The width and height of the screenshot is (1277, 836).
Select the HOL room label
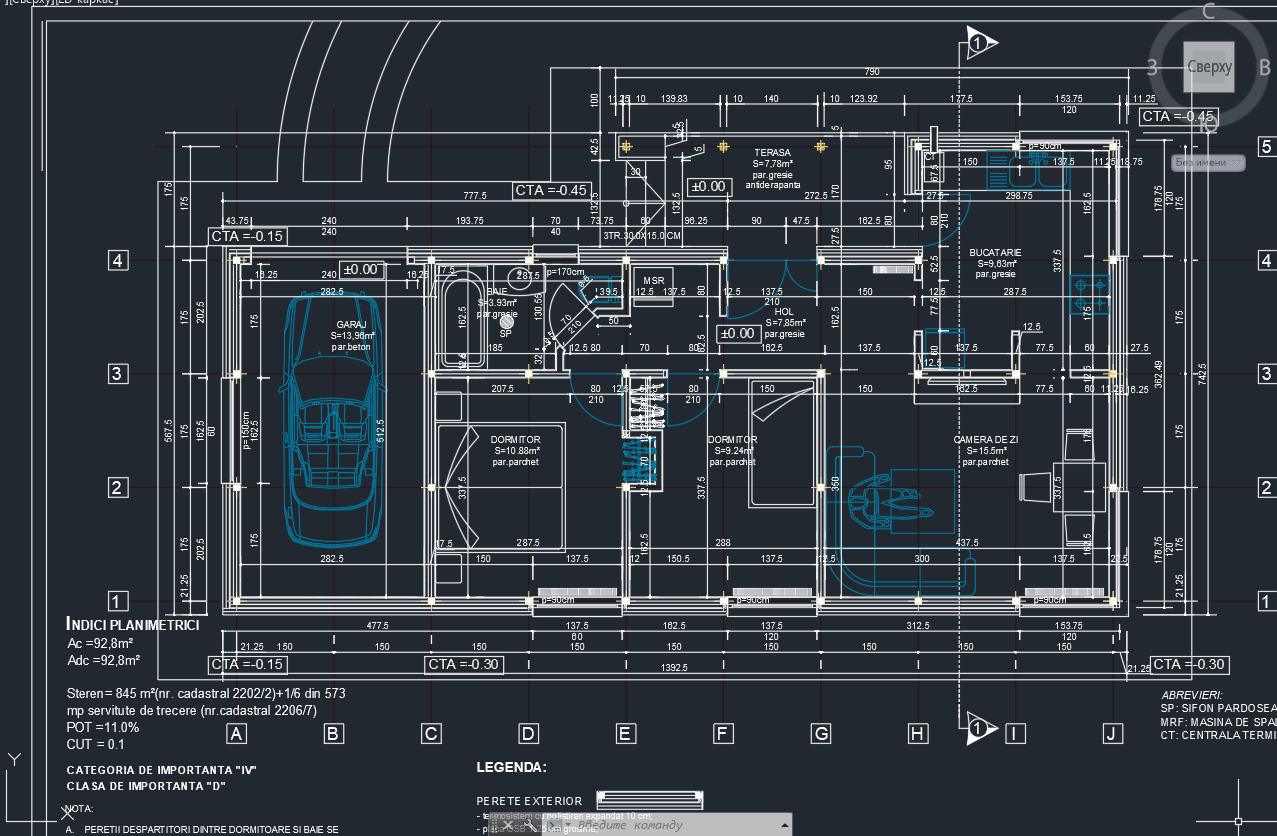[x=784, y=323]
